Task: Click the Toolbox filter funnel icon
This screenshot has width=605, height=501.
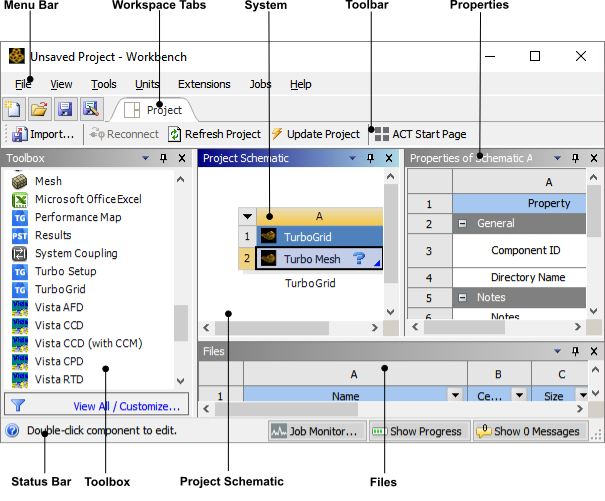Action: (x=18, y=405)
